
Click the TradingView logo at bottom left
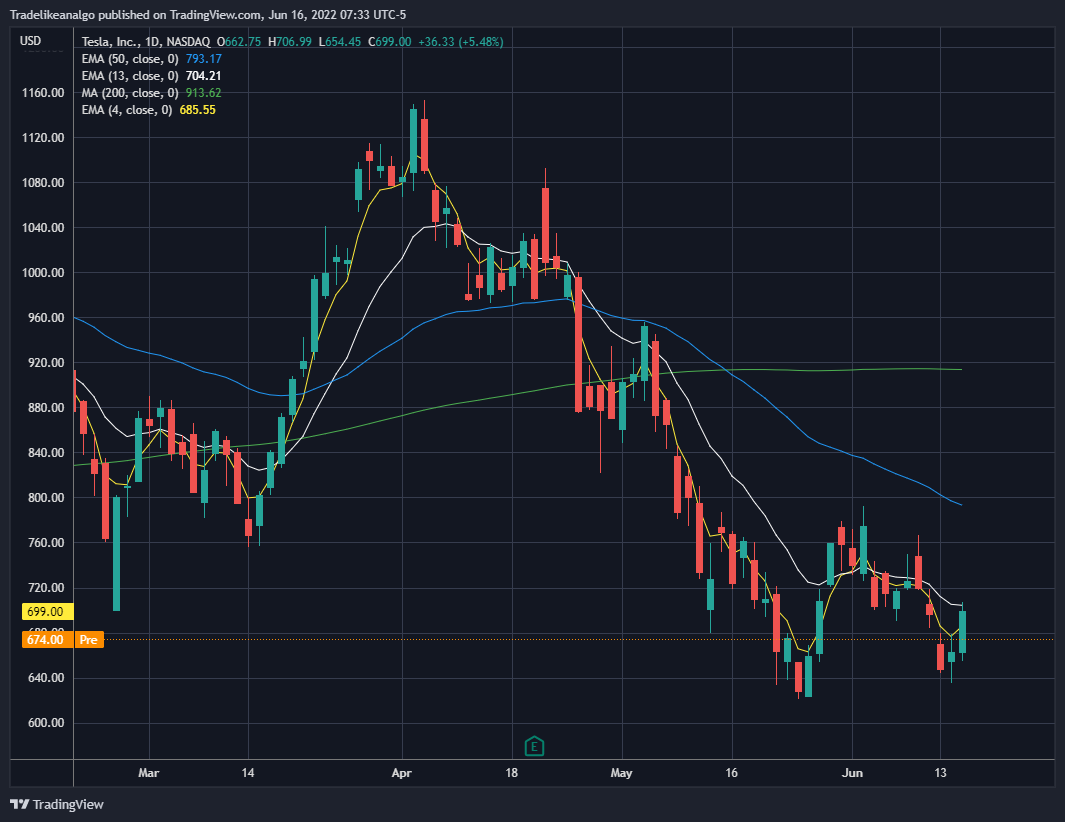point(57,804)
